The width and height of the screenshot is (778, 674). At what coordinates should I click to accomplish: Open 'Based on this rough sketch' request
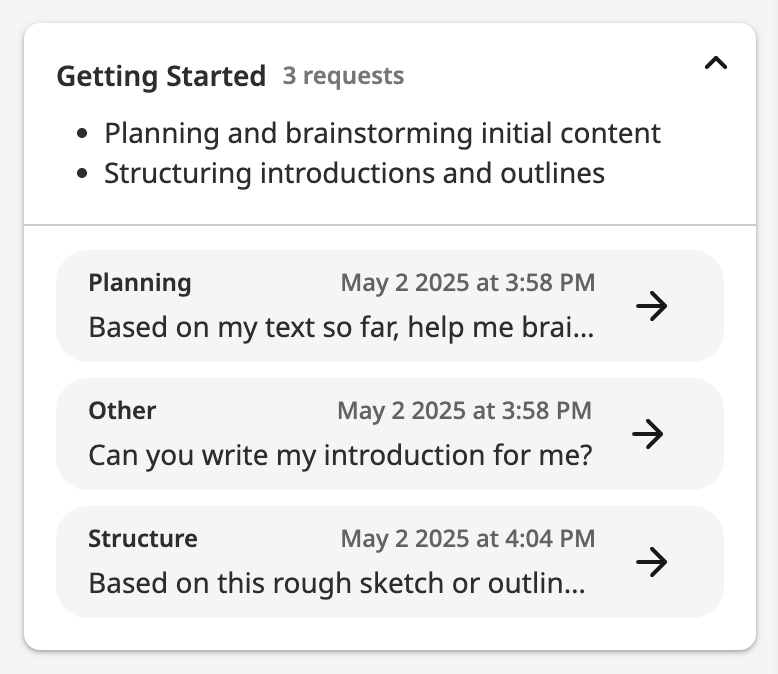337,583
